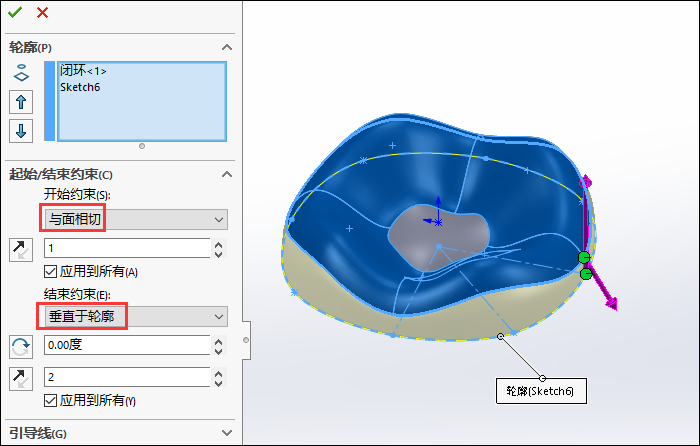The width and height of the screenshot is (700, 446).
Task: Collapse the 起始/结束约束(C) section
Action: (x=227, y=174)
